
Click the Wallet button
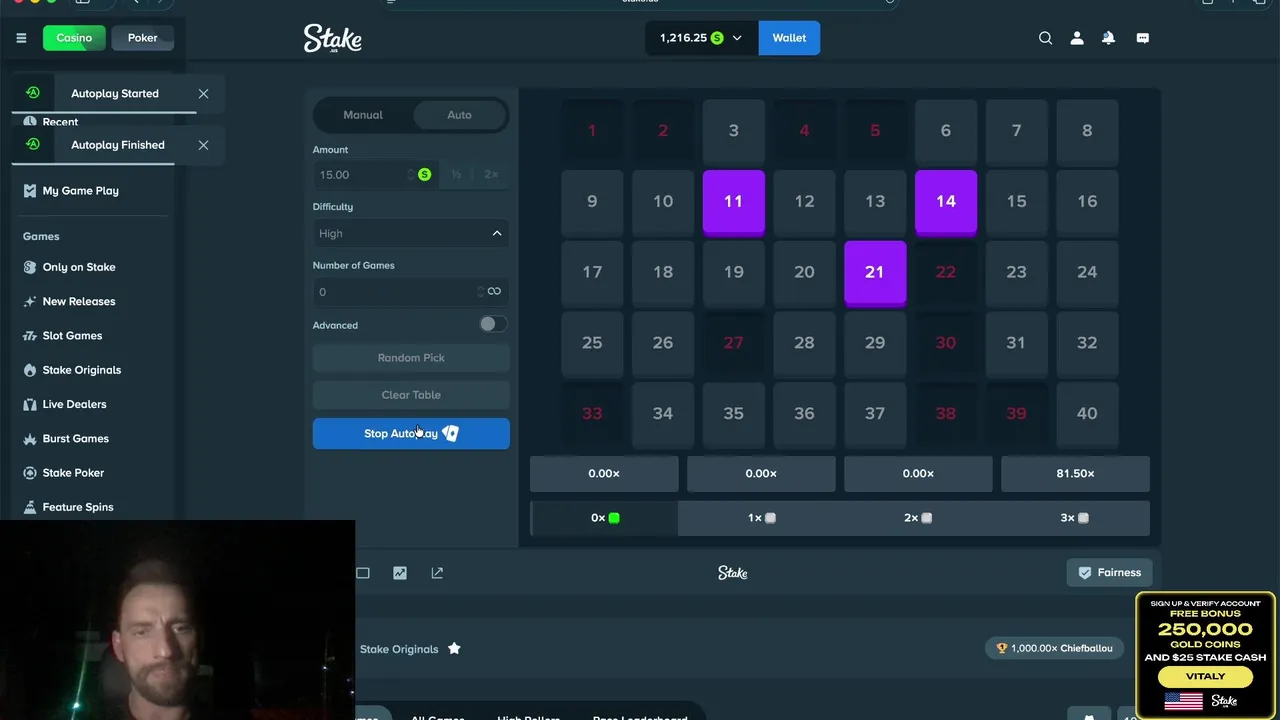[789, 38]
